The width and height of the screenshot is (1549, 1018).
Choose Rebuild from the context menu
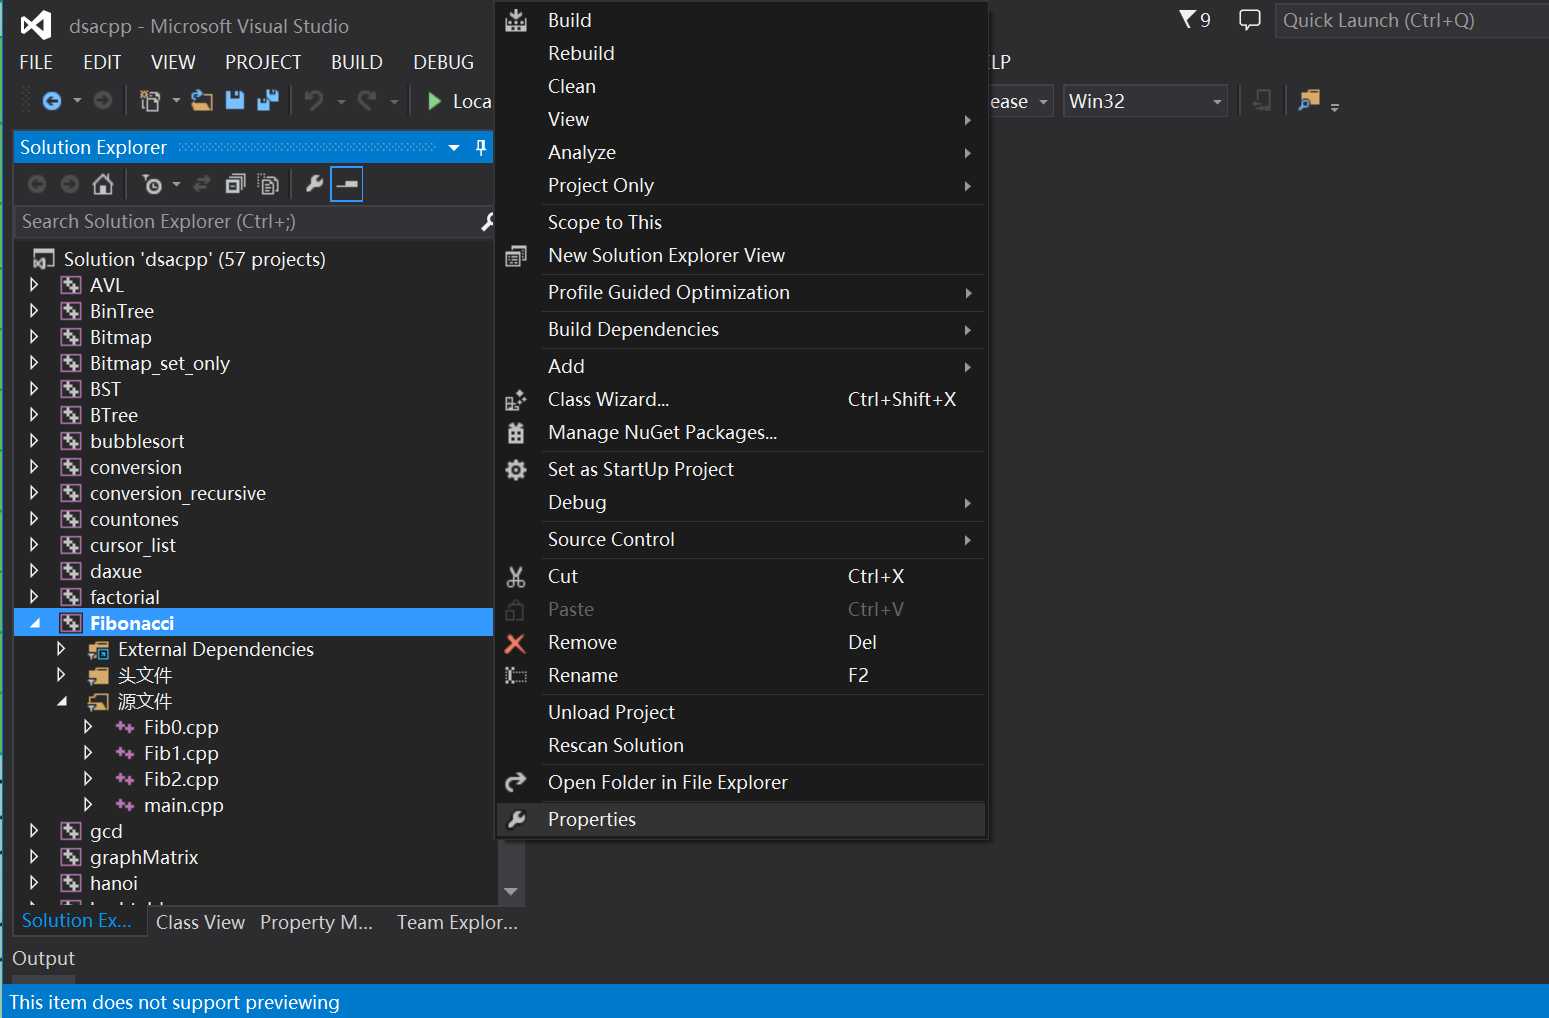tap(741, 53)
